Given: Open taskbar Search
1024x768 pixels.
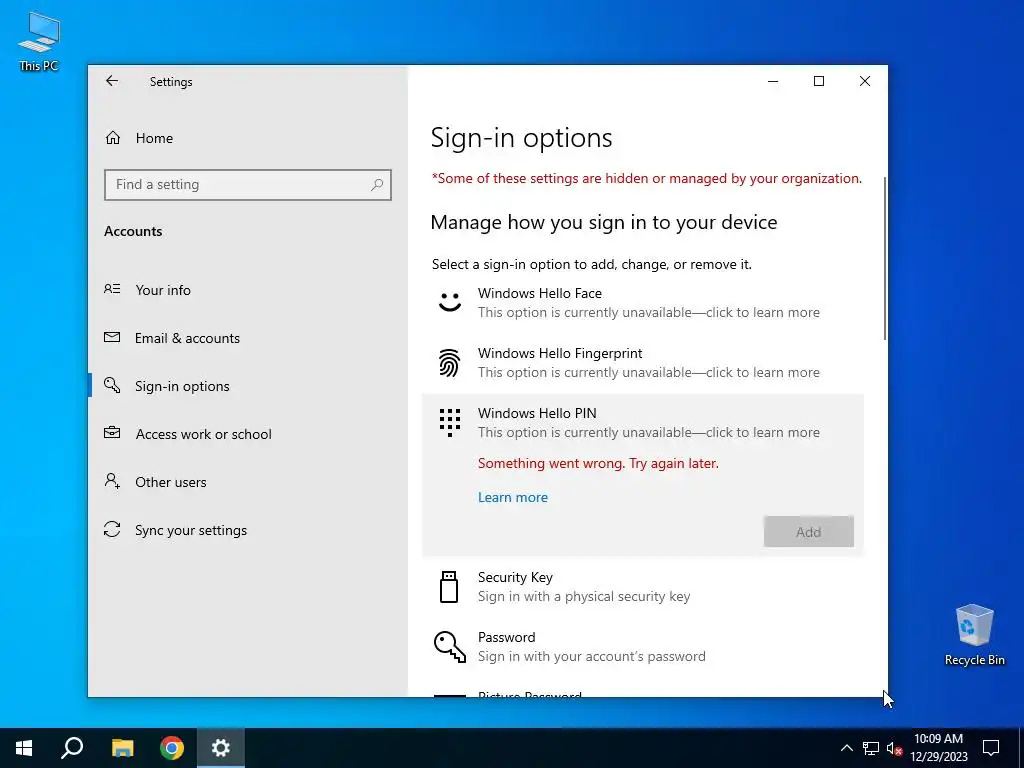Looking at the screenshot, I should coord(72,748).
